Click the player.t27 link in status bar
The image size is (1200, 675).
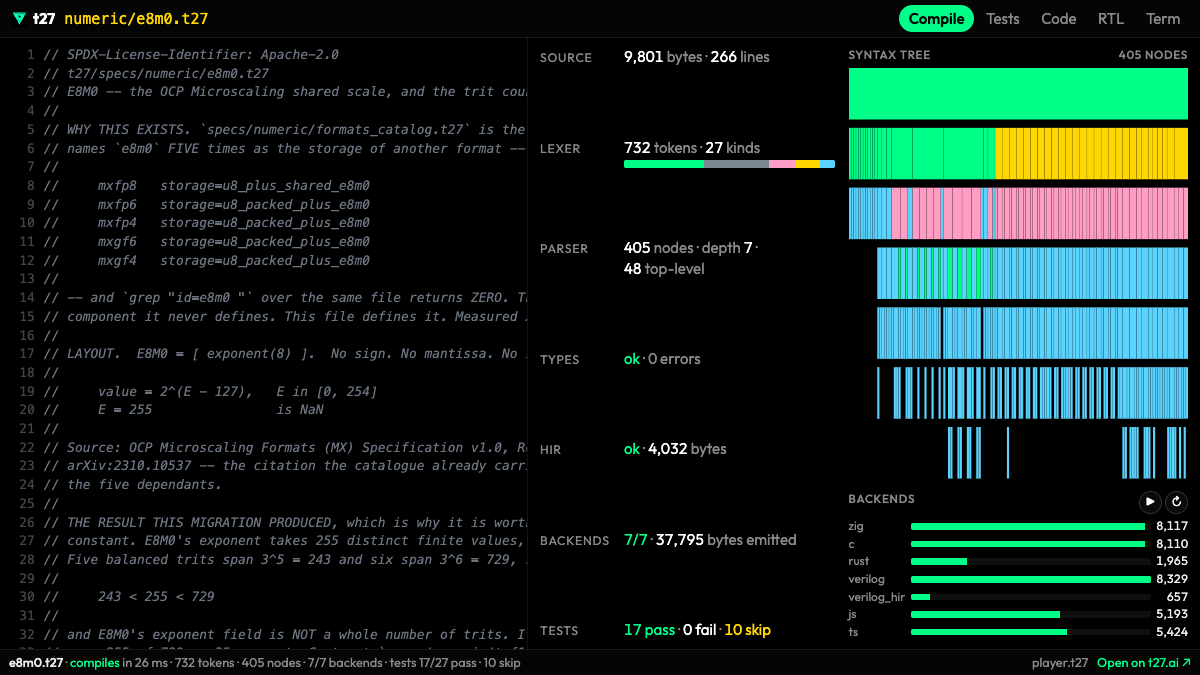tap(1060, 663)
